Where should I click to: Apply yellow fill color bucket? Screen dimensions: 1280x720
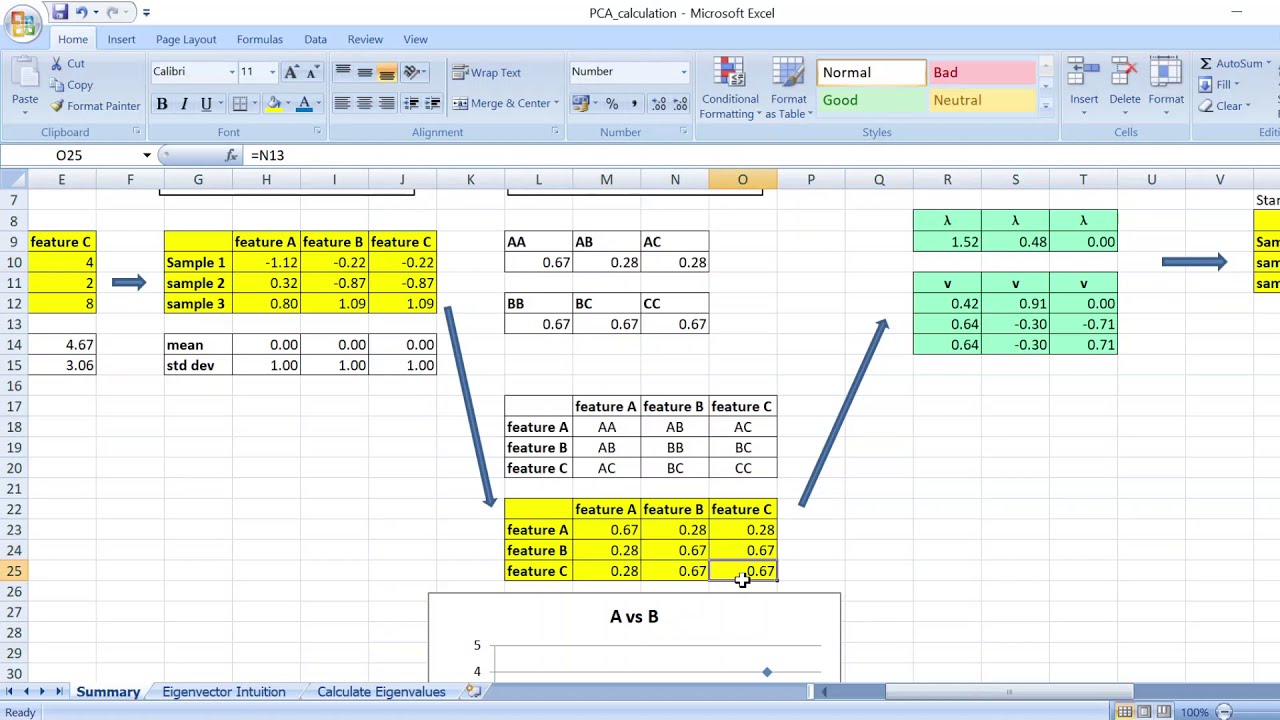point(273,104)
